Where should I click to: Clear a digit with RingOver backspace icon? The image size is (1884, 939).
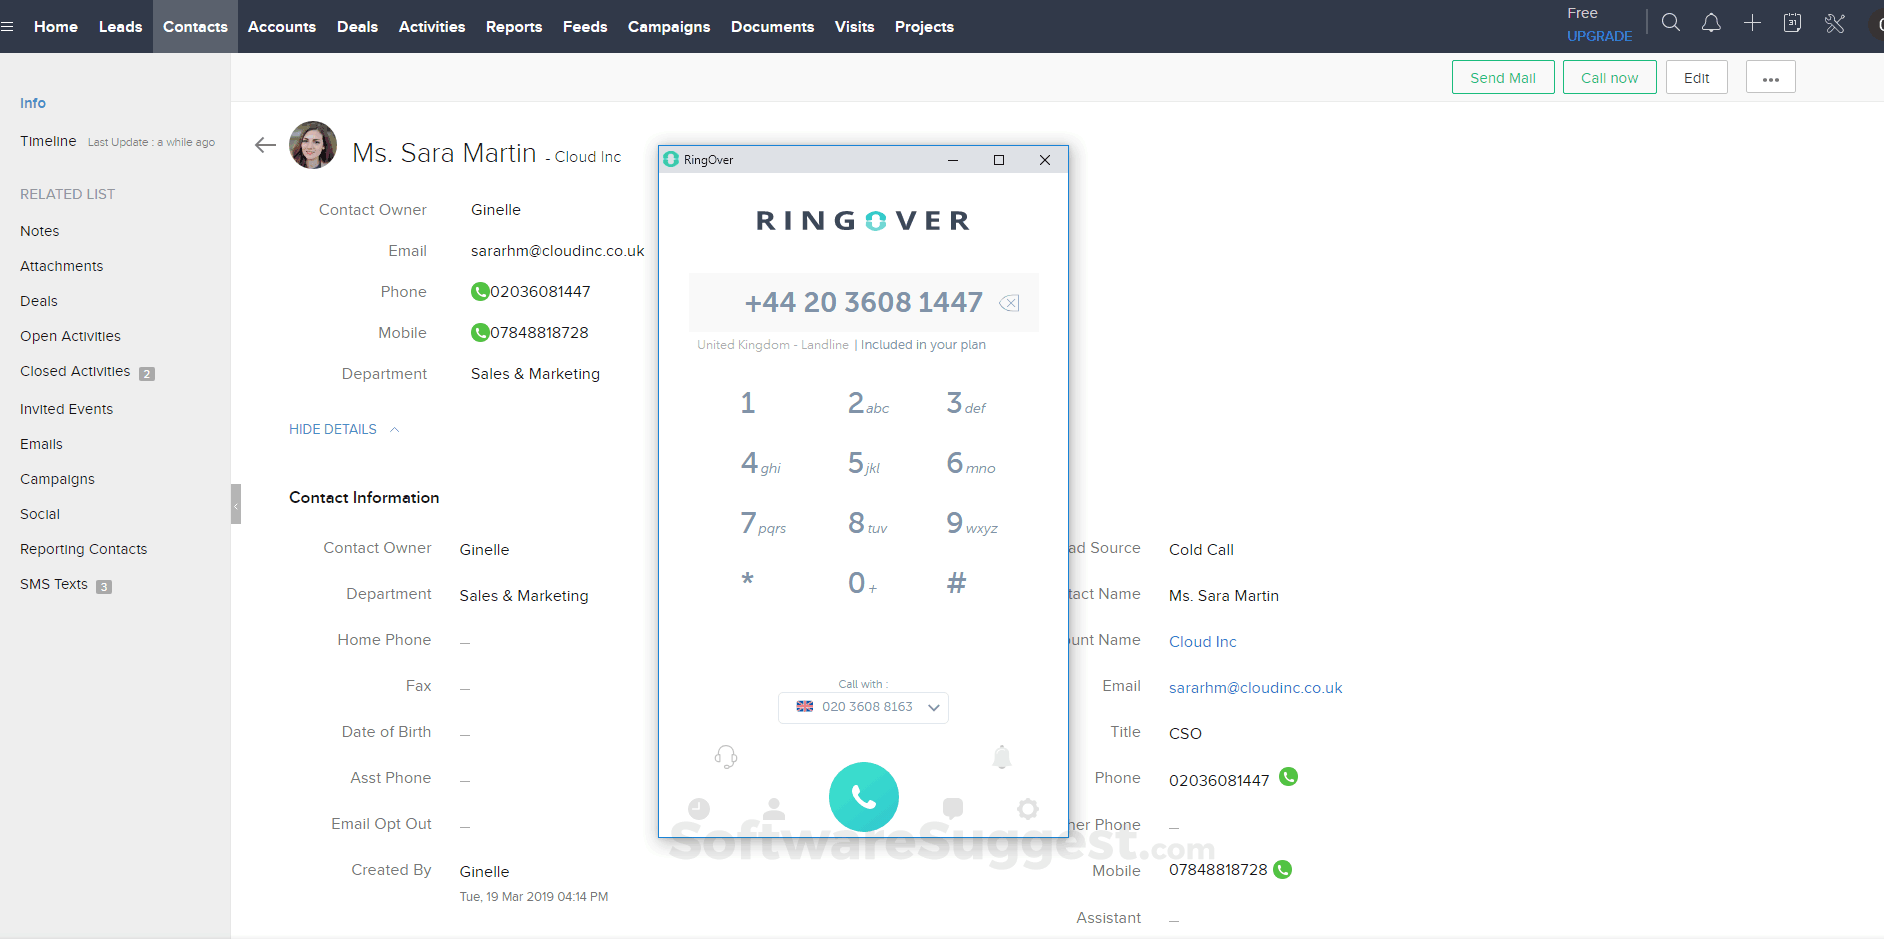(1009, 303)
